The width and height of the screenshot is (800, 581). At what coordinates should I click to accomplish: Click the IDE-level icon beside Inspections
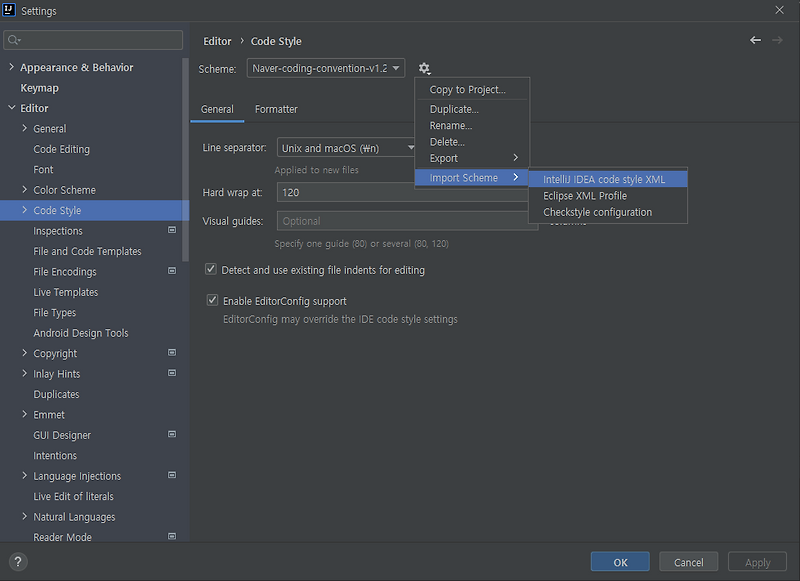[x=172, y=230]
